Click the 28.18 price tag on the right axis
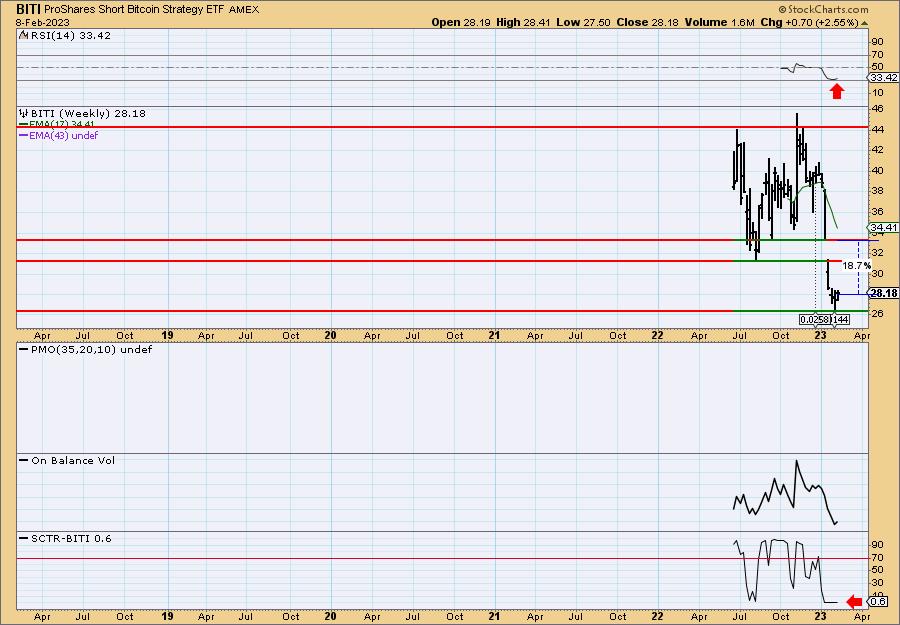Viewport: 900px width, 625px height. point(884,293)
